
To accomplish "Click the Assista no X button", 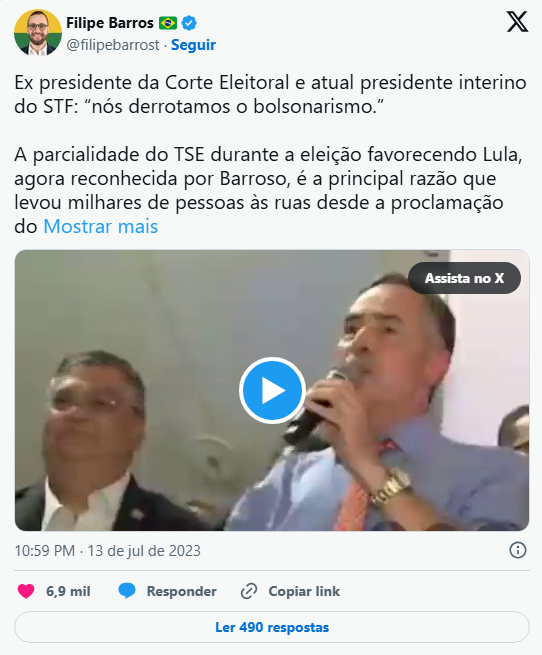I will click(x=464, y=278).
